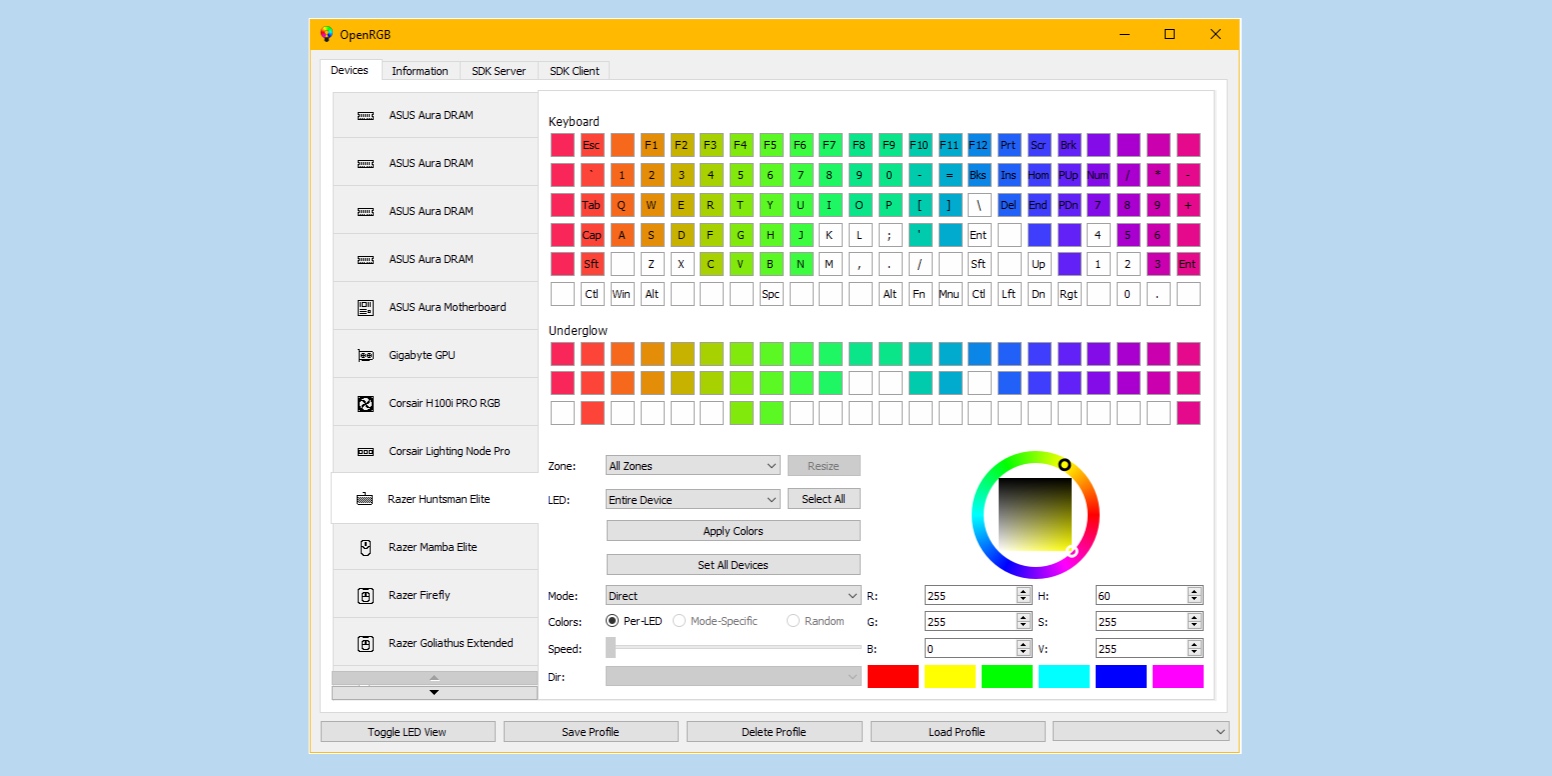This screenshot has height=776, width=1552.
Task: Click the Bks backspace key LED
Action: 979,175
